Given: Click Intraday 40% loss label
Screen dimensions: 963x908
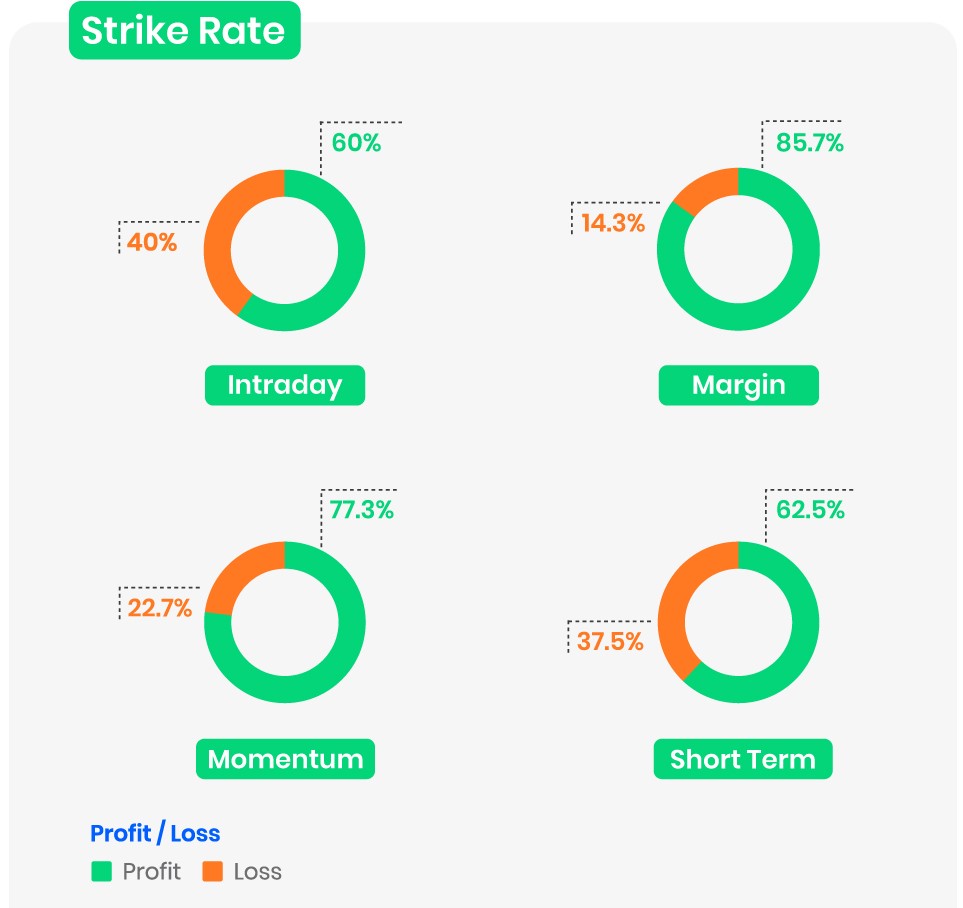Looking at the screenshot, I should 152,242.
